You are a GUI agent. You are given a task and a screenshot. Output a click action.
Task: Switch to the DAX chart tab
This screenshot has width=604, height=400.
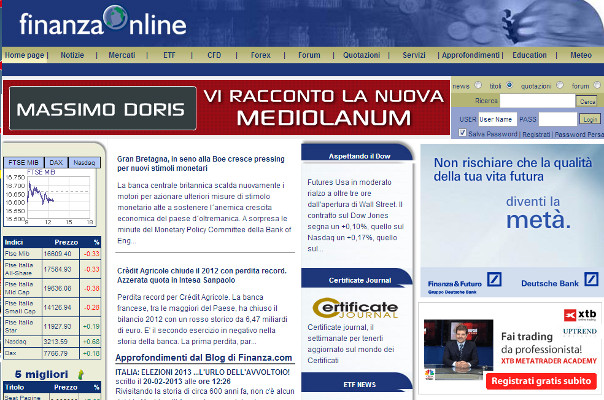57,161
